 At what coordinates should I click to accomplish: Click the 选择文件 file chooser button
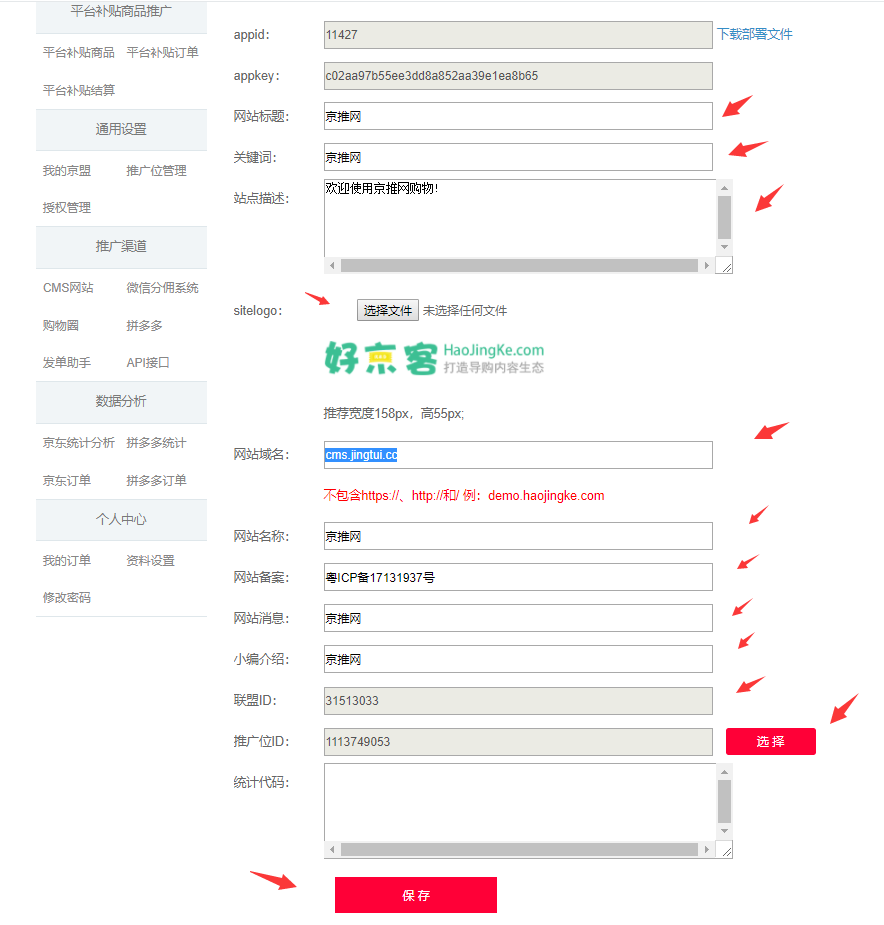point(388,310)
